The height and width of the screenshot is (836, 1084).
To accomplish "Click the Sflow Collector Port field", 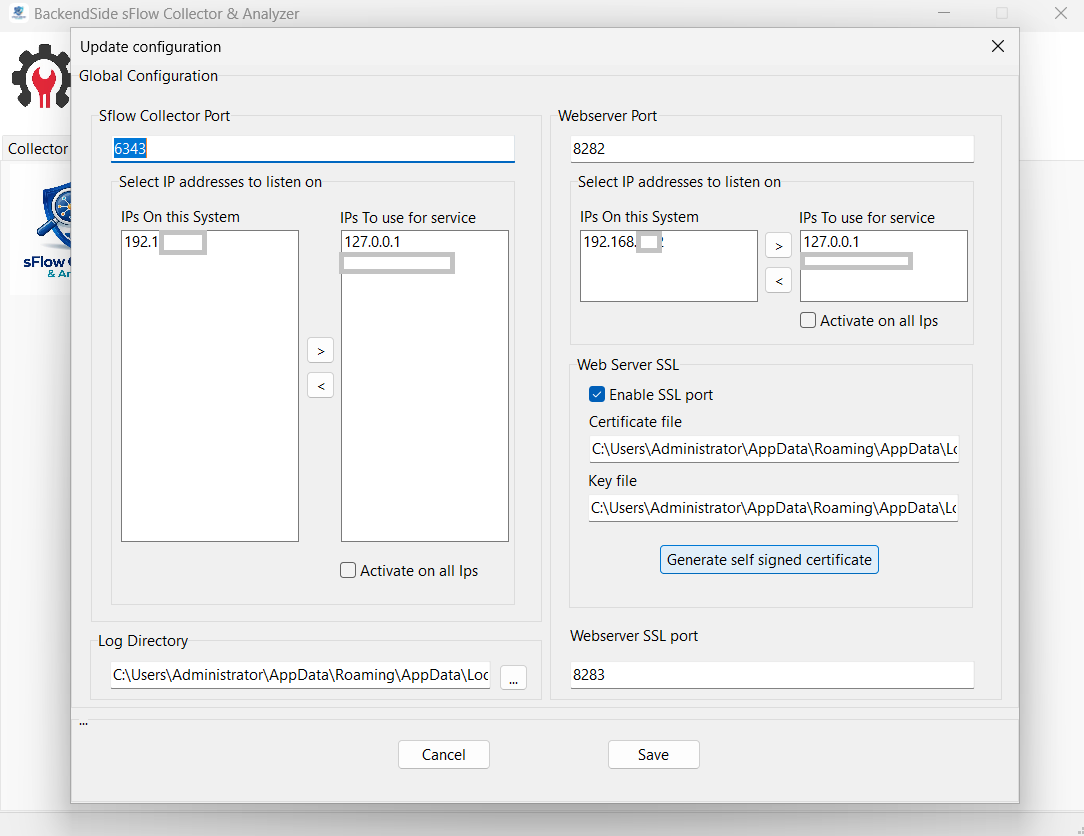I will [x=312, y=149].
